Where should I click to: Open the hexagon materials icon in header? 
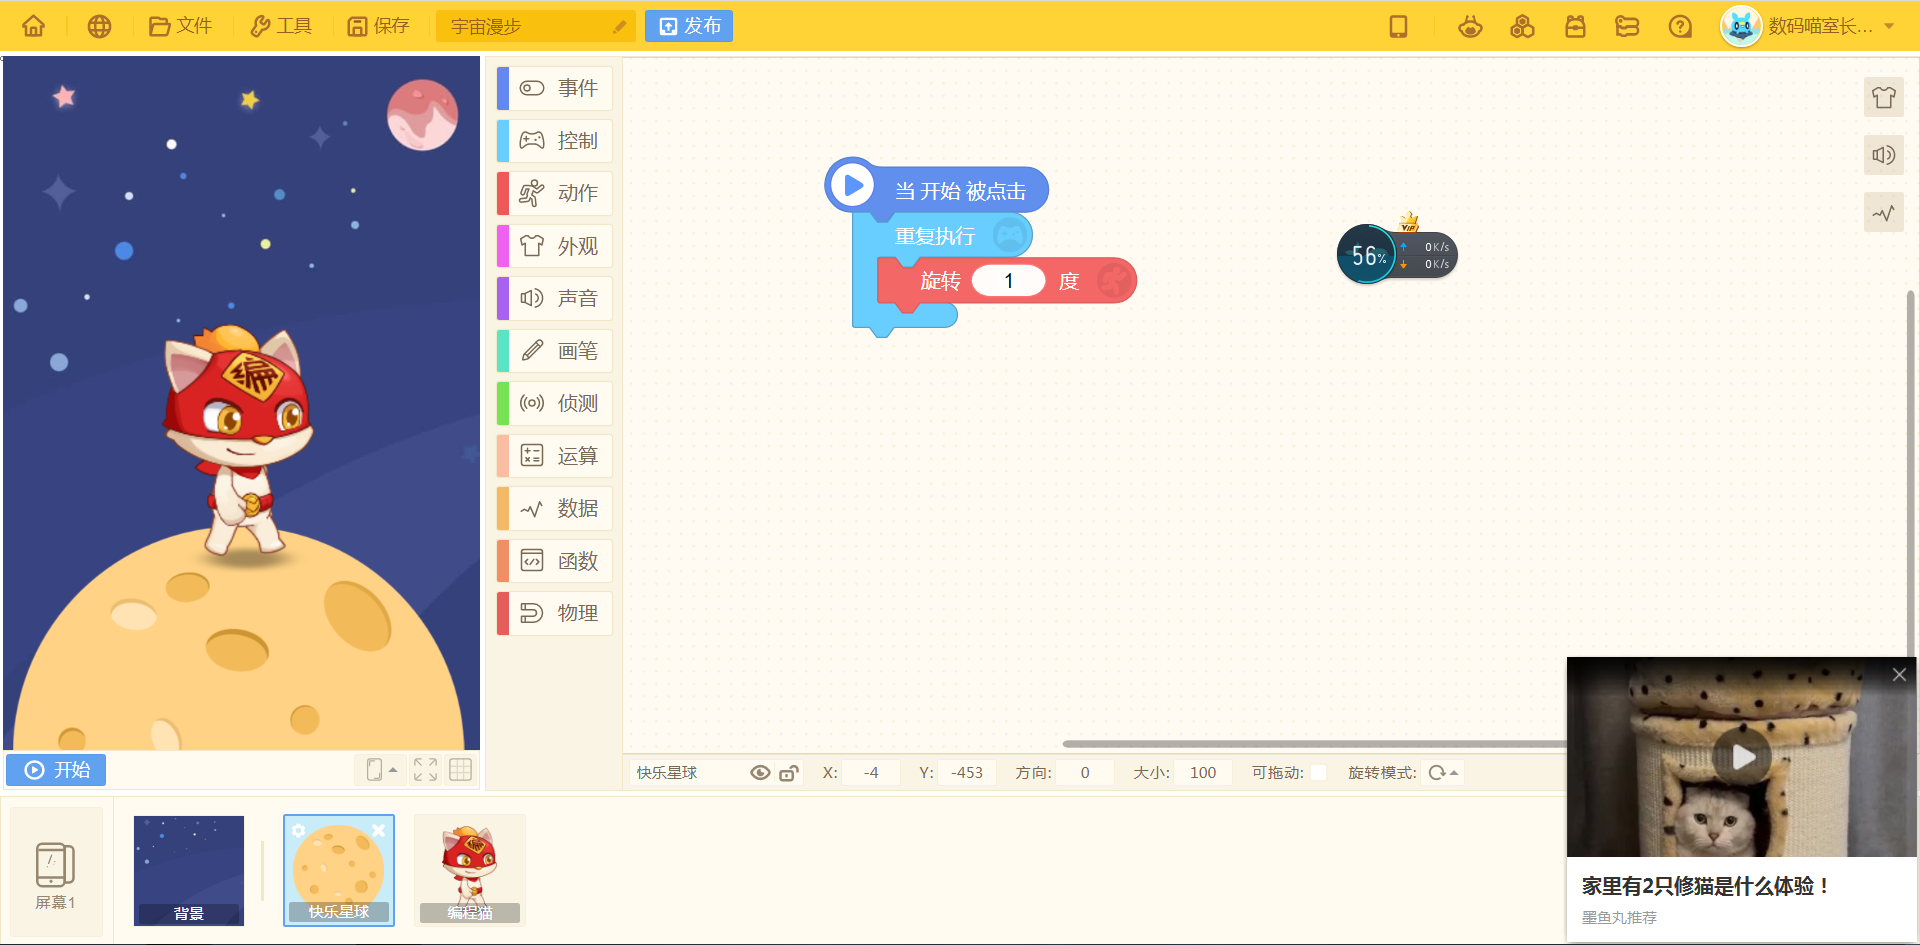coord(1522,26)
